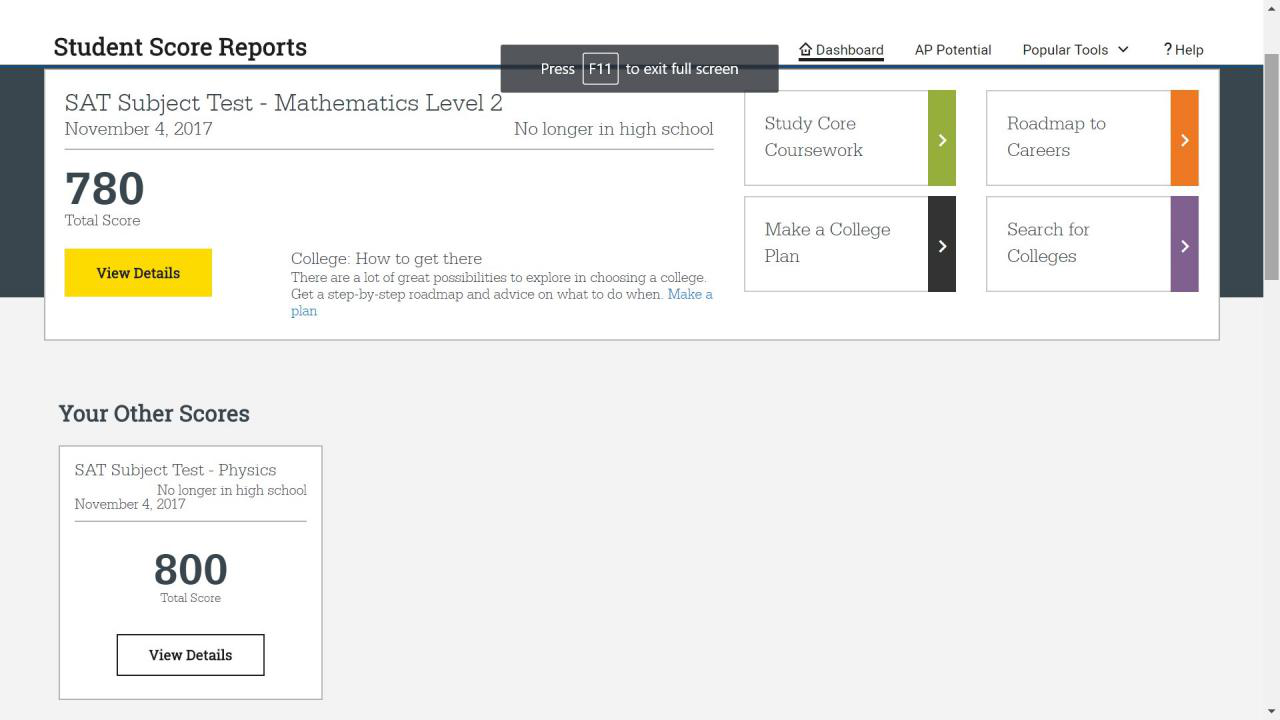Click the green arrow on Study Core Coursework
The height and width of the screenshot is (720, 1280).
942,138
